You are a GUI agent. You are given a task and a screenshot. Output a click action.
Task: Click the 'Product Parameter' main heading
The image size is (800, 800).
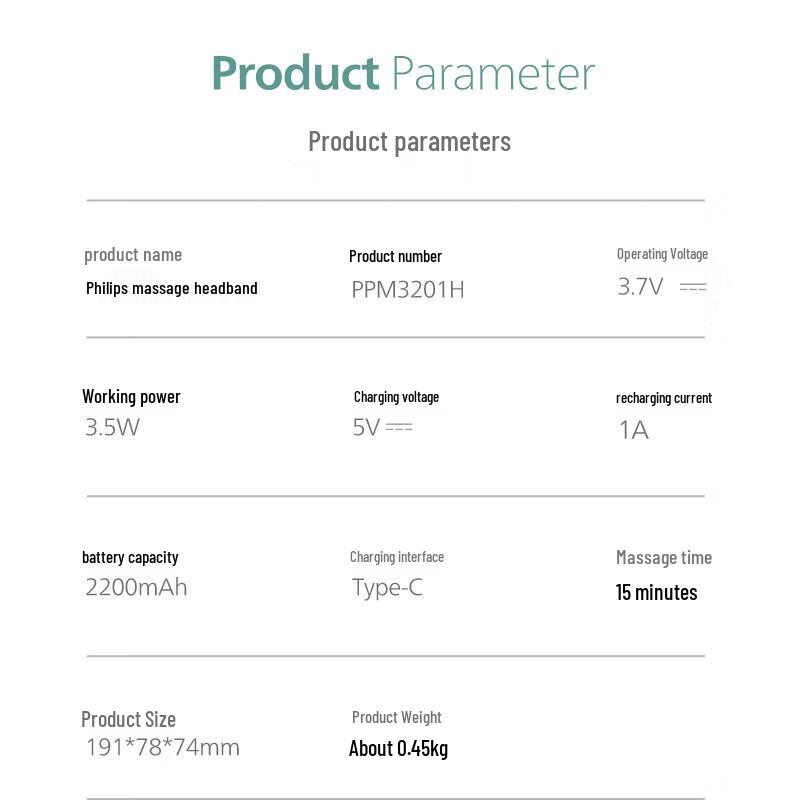tap(403, 74)
